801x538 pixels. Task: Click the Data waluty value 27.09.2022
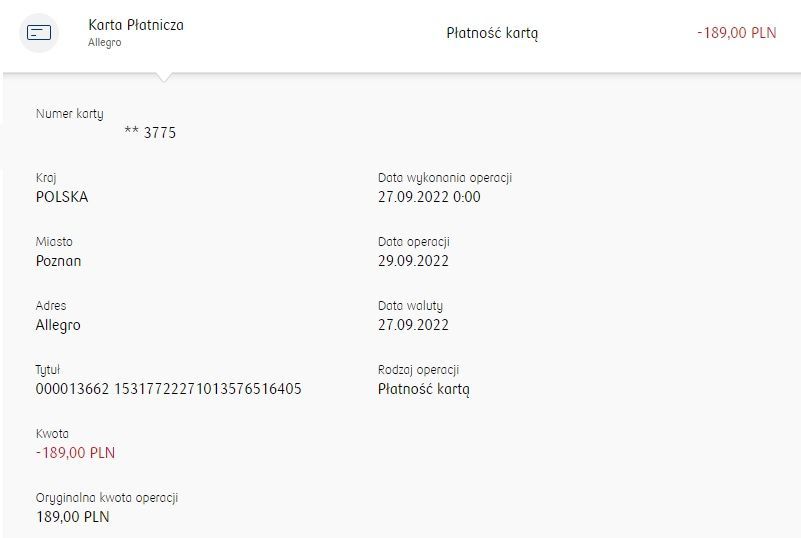pyautogui.click(x=413, y=325)
